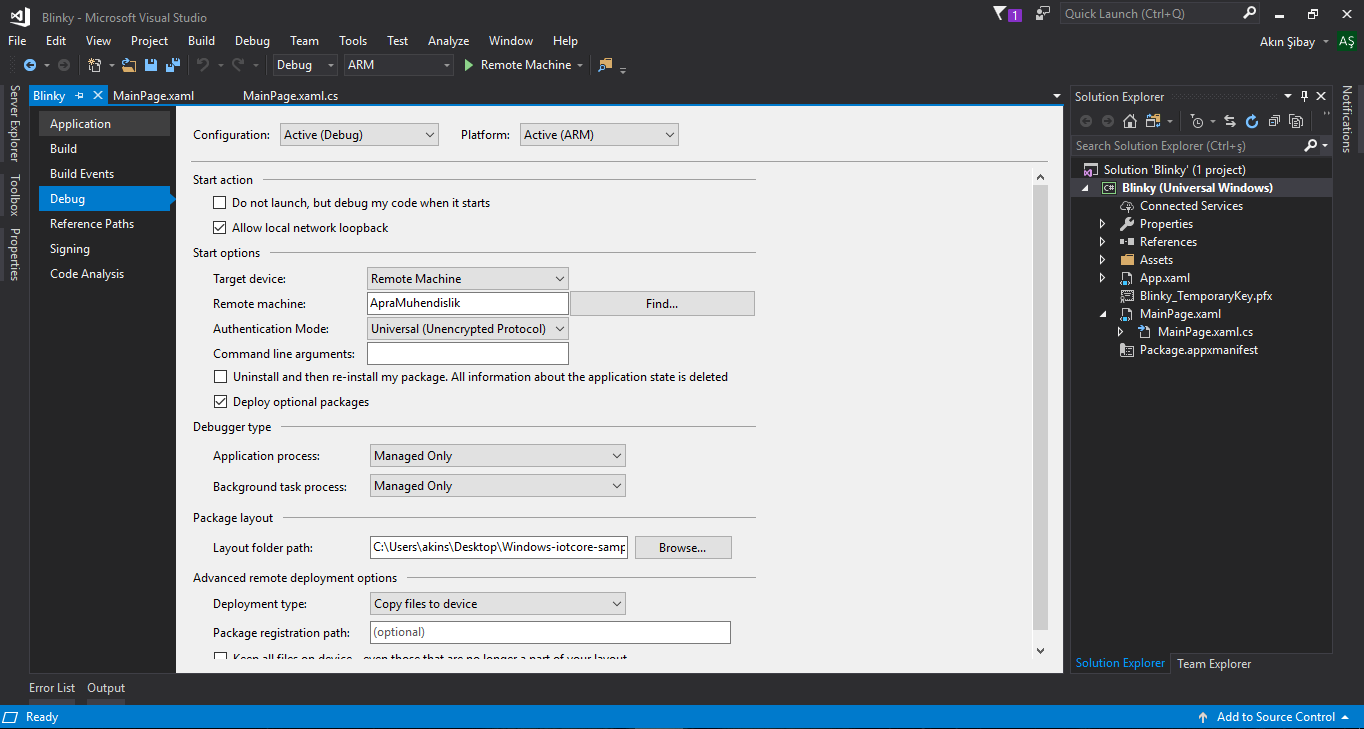Click Show All Files icon

(x=1296, y=121)
